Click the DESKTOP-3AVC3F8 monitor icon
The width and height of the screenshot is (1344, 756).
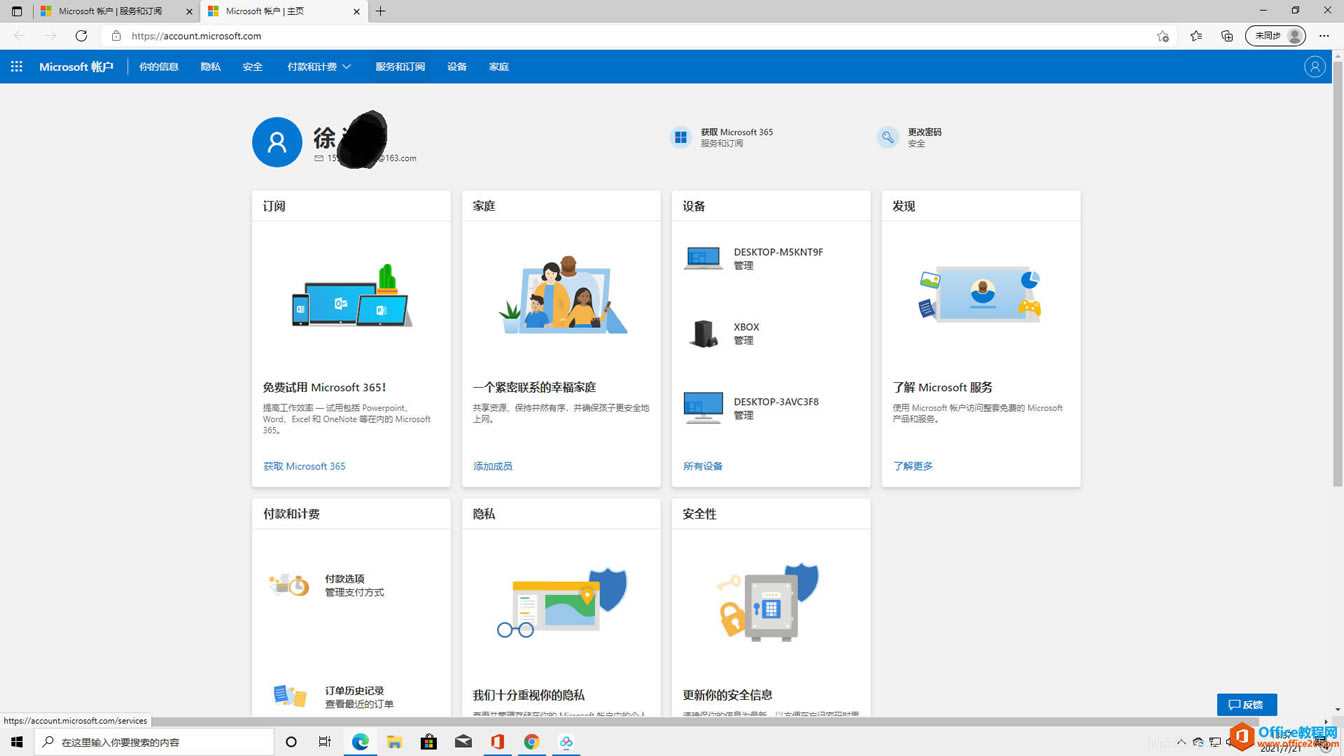(x=703, y=408)
